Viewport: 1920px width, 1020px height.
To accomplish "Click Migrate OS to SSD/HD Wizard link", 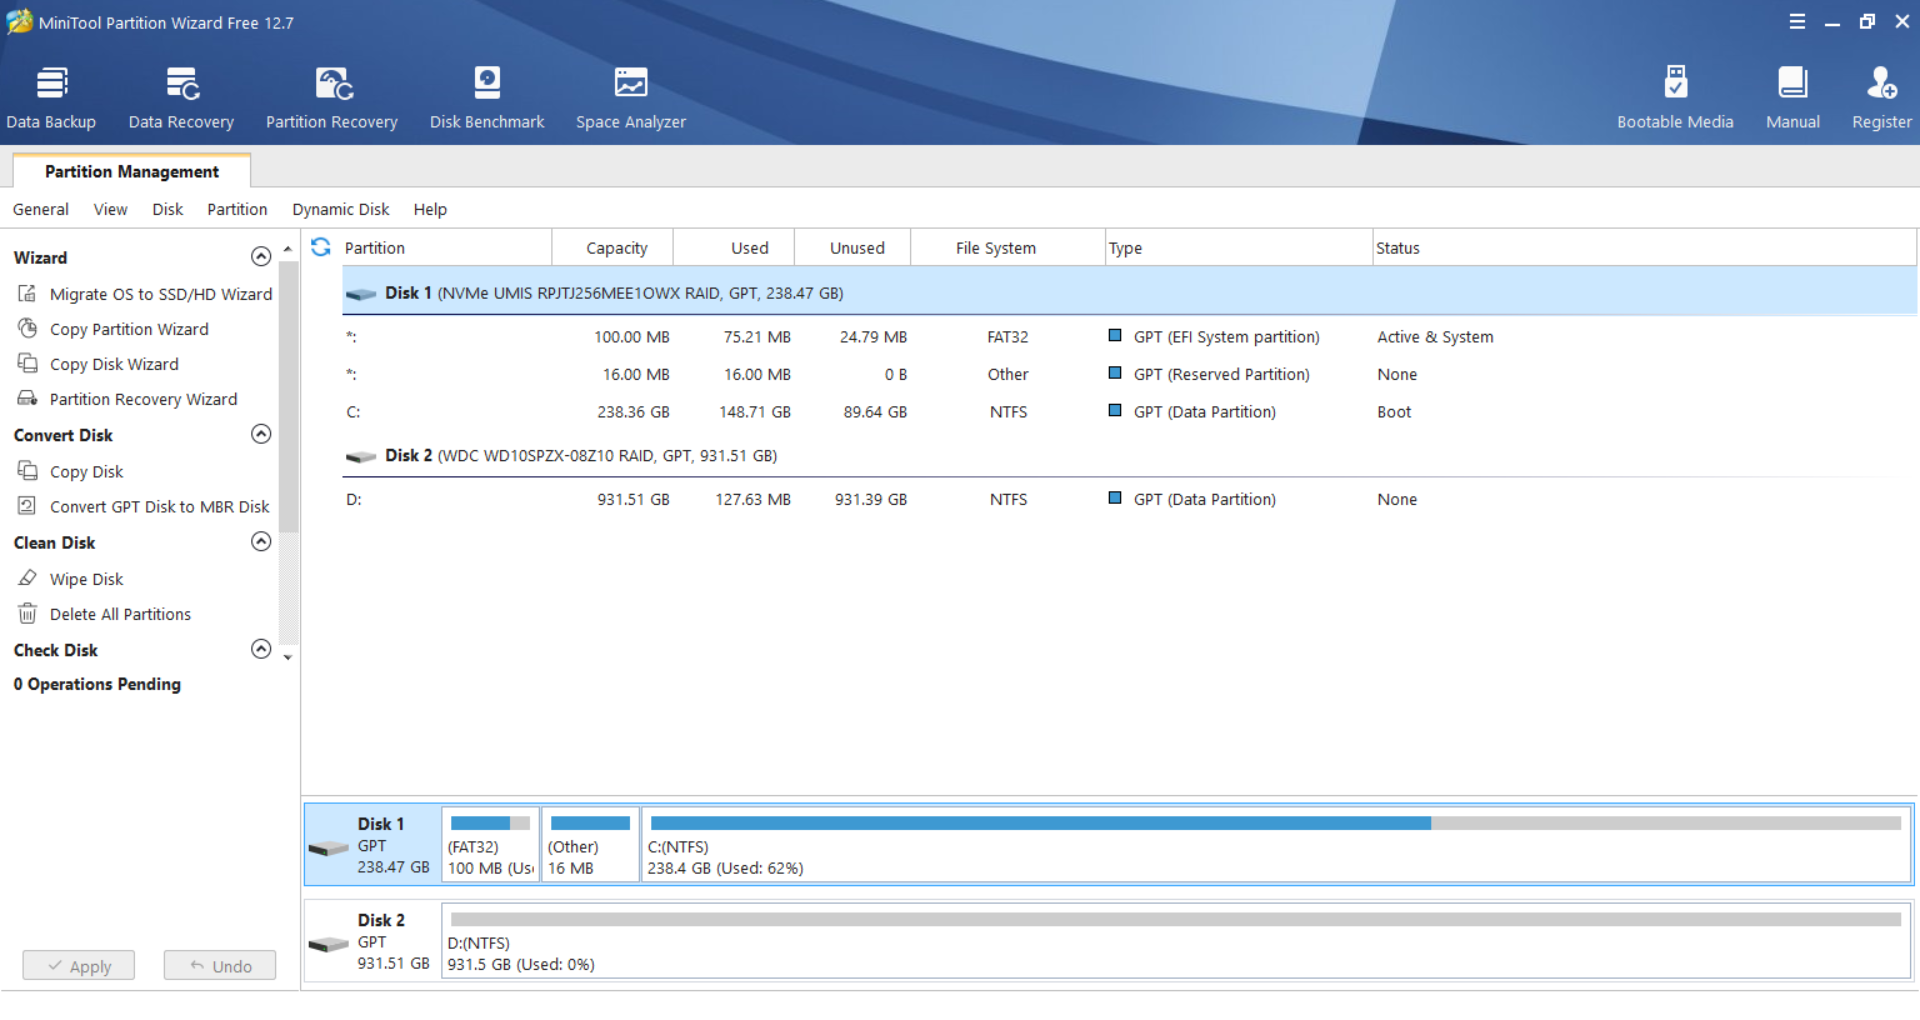I will click(161, 294).
